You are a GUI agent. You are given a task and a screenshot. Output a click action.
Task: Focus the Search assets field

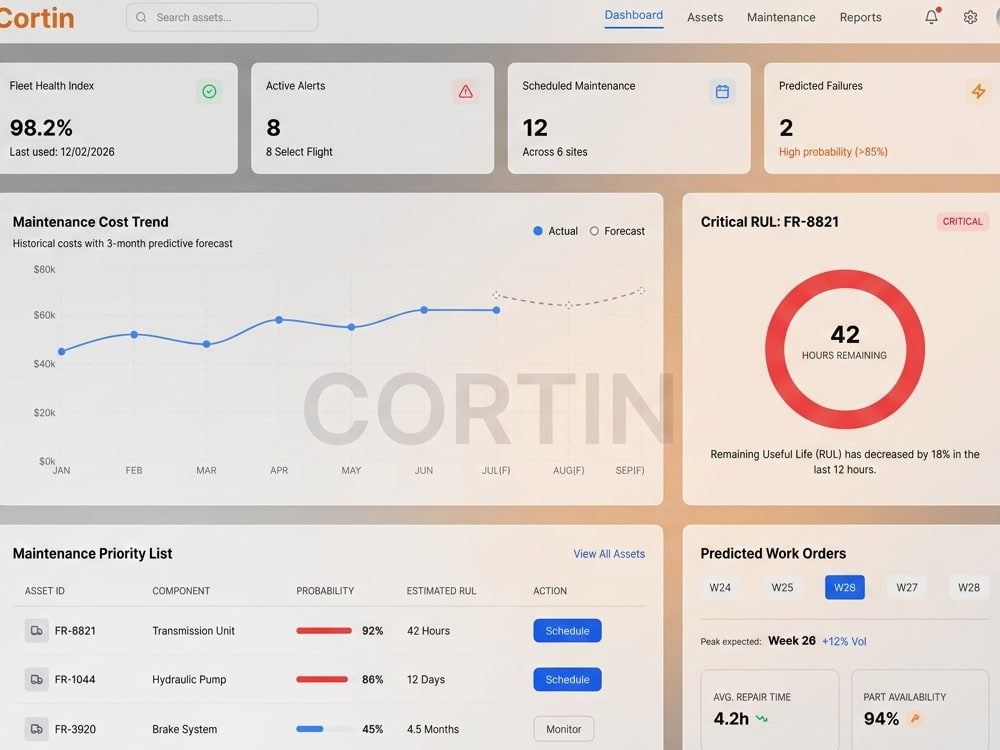click(222, 17)
